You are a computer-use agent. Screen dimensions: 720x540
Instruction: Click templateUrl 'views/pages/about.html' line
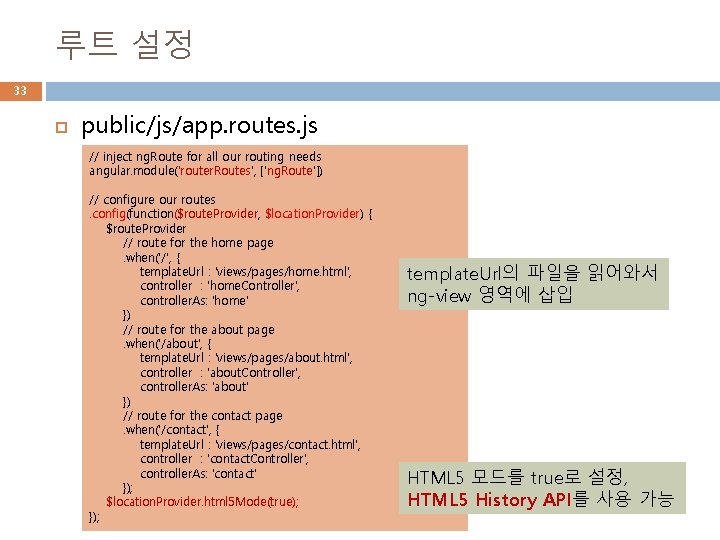(x=246, y=358)
